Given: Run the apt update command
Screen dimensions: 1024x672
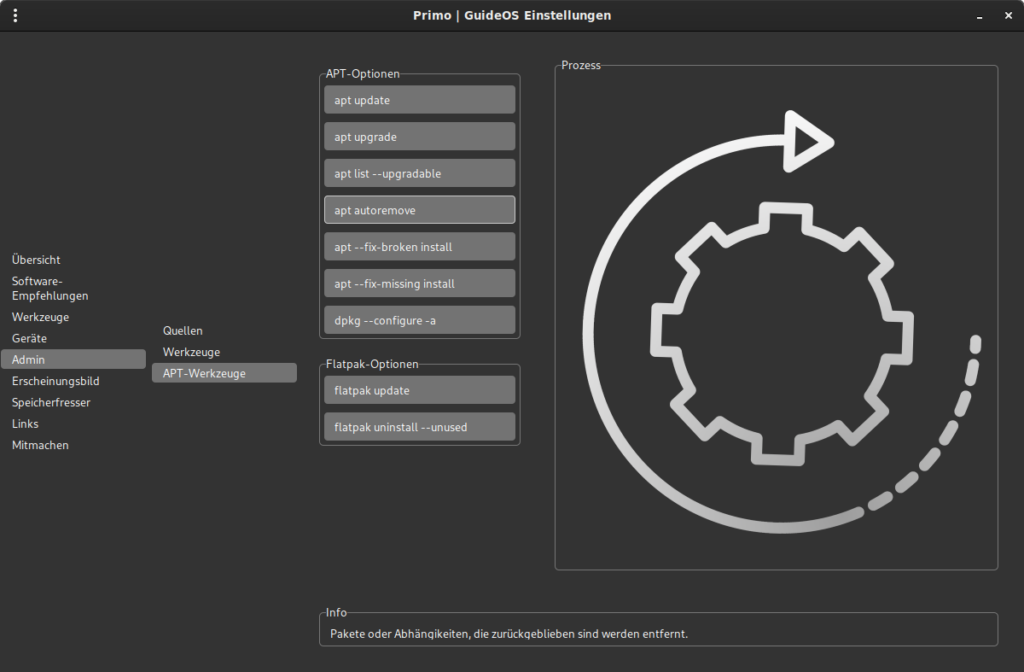Looking at the screenshot, I should click(x=419, y=100).
